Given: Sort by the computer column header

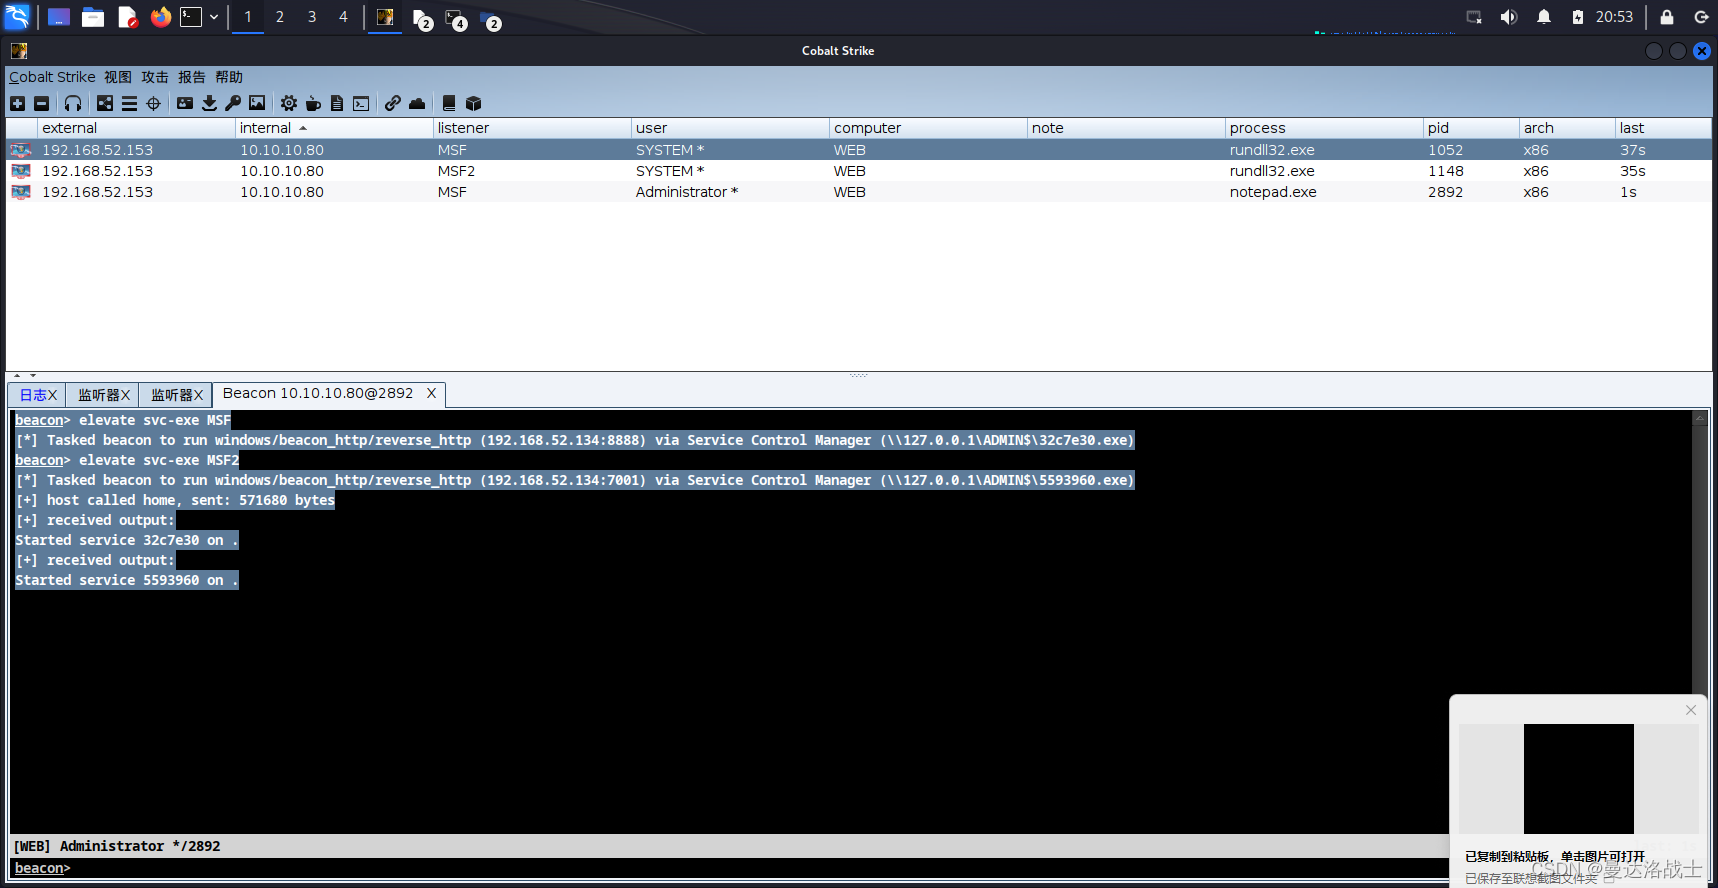Looking at the screenshot, I should point(928,128).
